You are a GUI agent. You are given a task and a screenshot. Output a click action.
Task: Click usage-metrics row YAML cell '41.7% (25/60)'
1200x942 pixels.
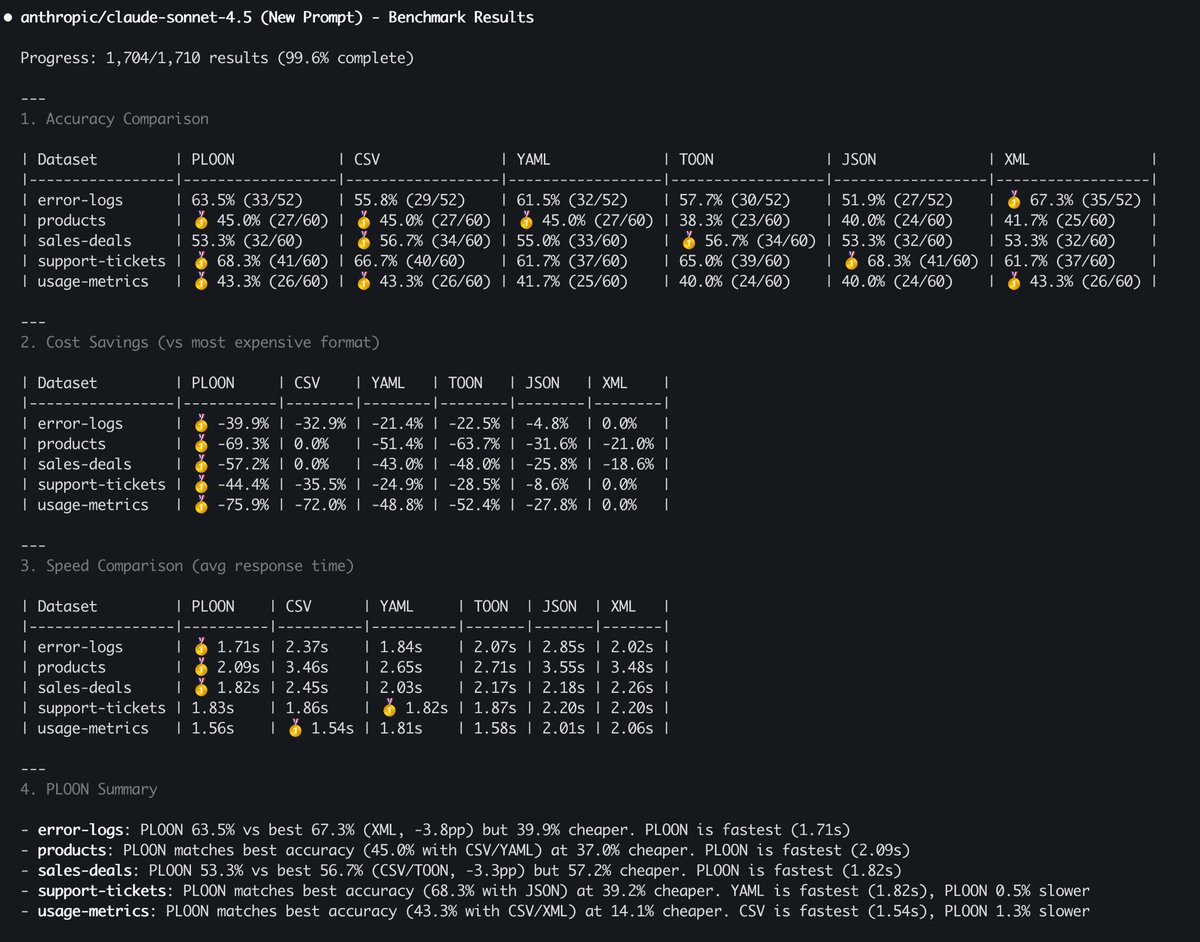coord(573,281)
